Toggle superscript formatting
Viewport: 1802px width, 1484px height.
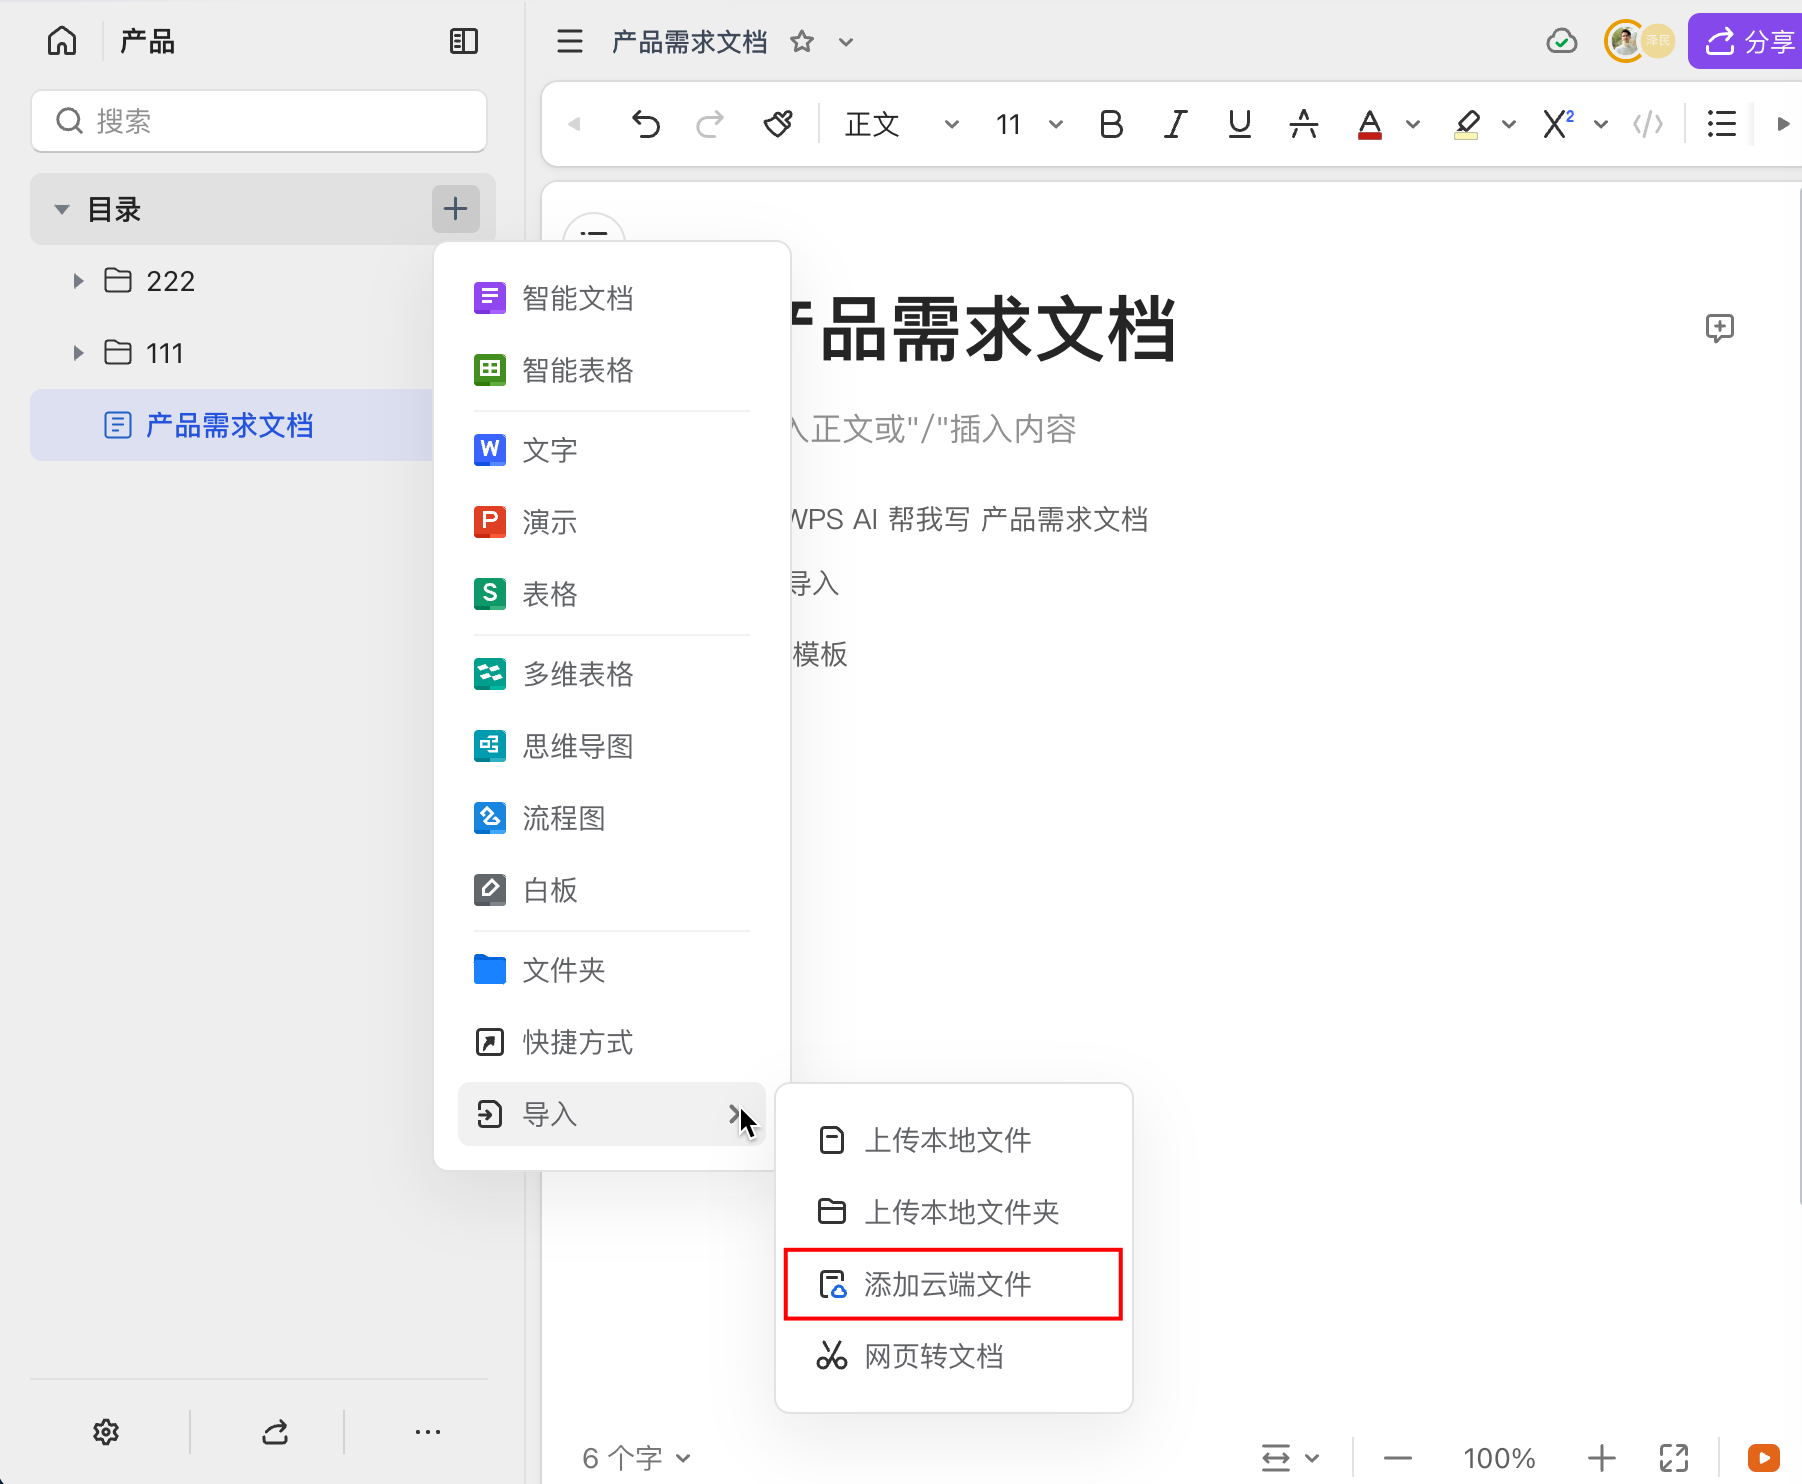click(x=1558, y=124)
